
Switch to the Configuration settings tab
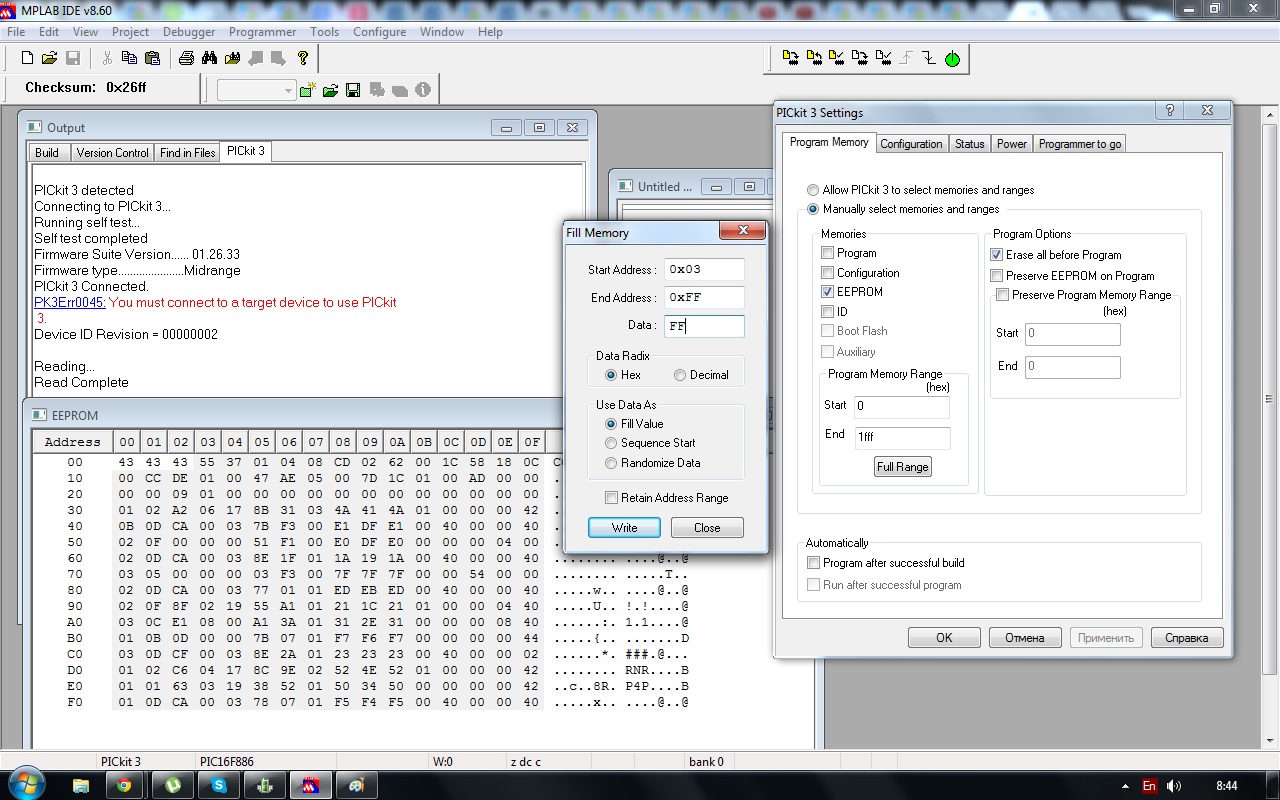click(911, 144)
